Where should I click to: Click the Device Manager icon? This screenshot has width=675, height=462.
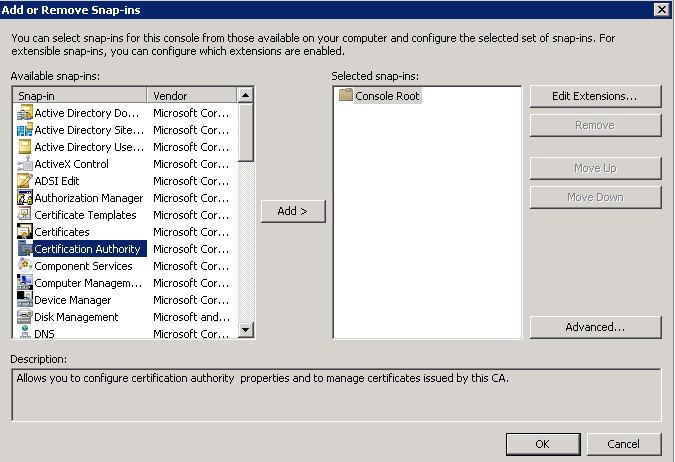[25, 300]
